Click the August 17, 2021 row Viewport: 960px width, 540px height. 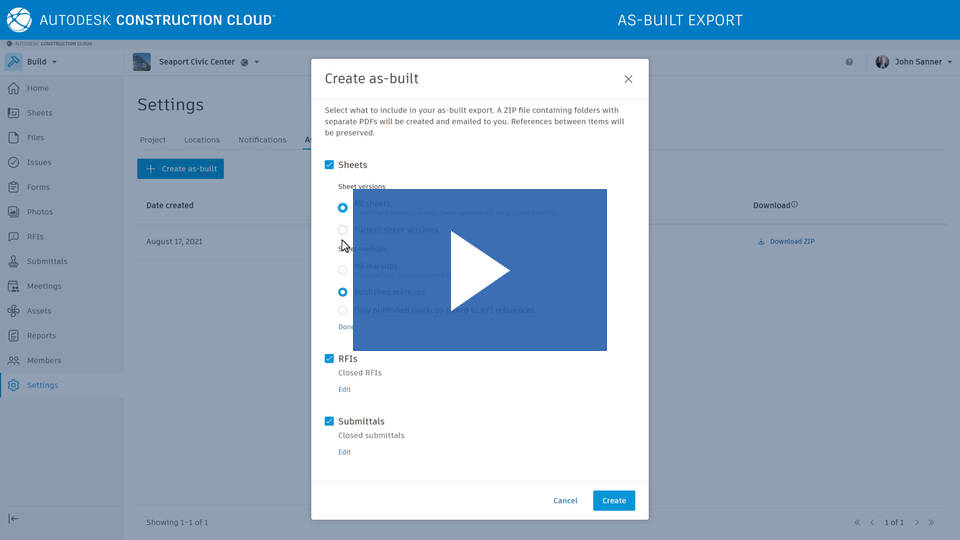pyautogui.click(x=174, y=241)
